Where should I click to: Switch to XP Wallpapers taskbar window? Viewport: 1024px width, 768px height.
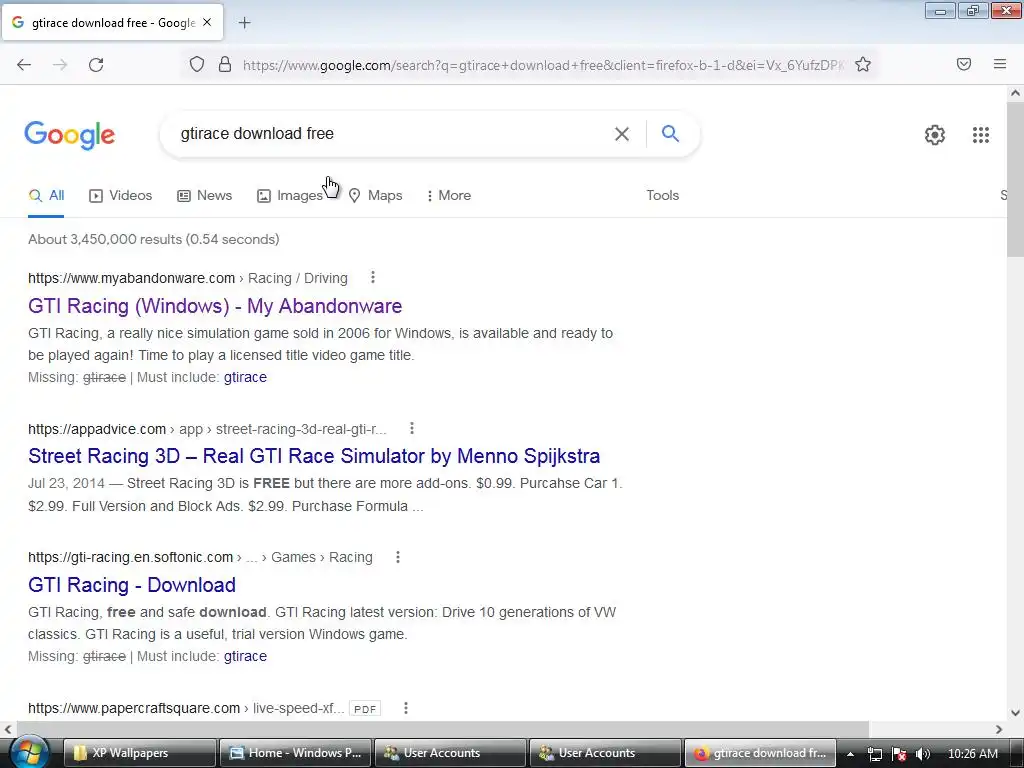[140, 753]
